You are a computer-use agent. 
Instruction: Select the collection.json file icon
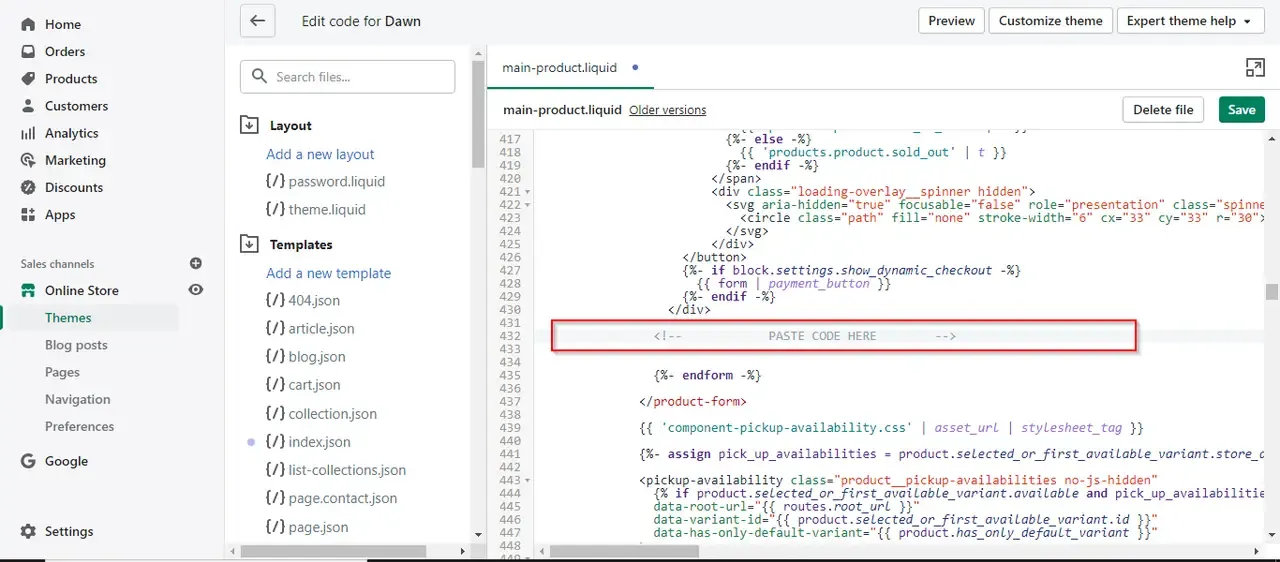(275, 413)
